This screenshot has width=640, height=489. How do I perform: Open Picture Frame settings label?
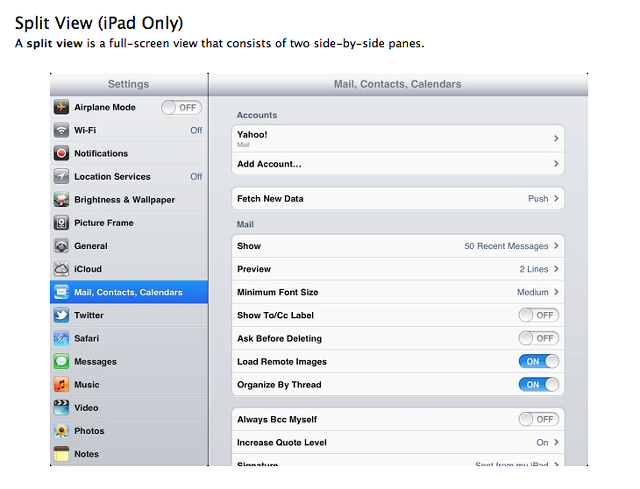(104, 223)
